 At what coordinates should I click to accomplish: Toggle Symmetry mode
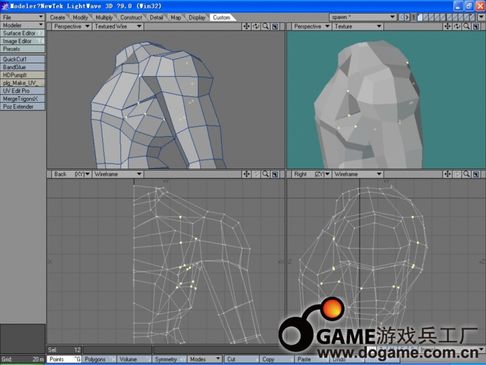pyautogui.click(x=169, y=359)
